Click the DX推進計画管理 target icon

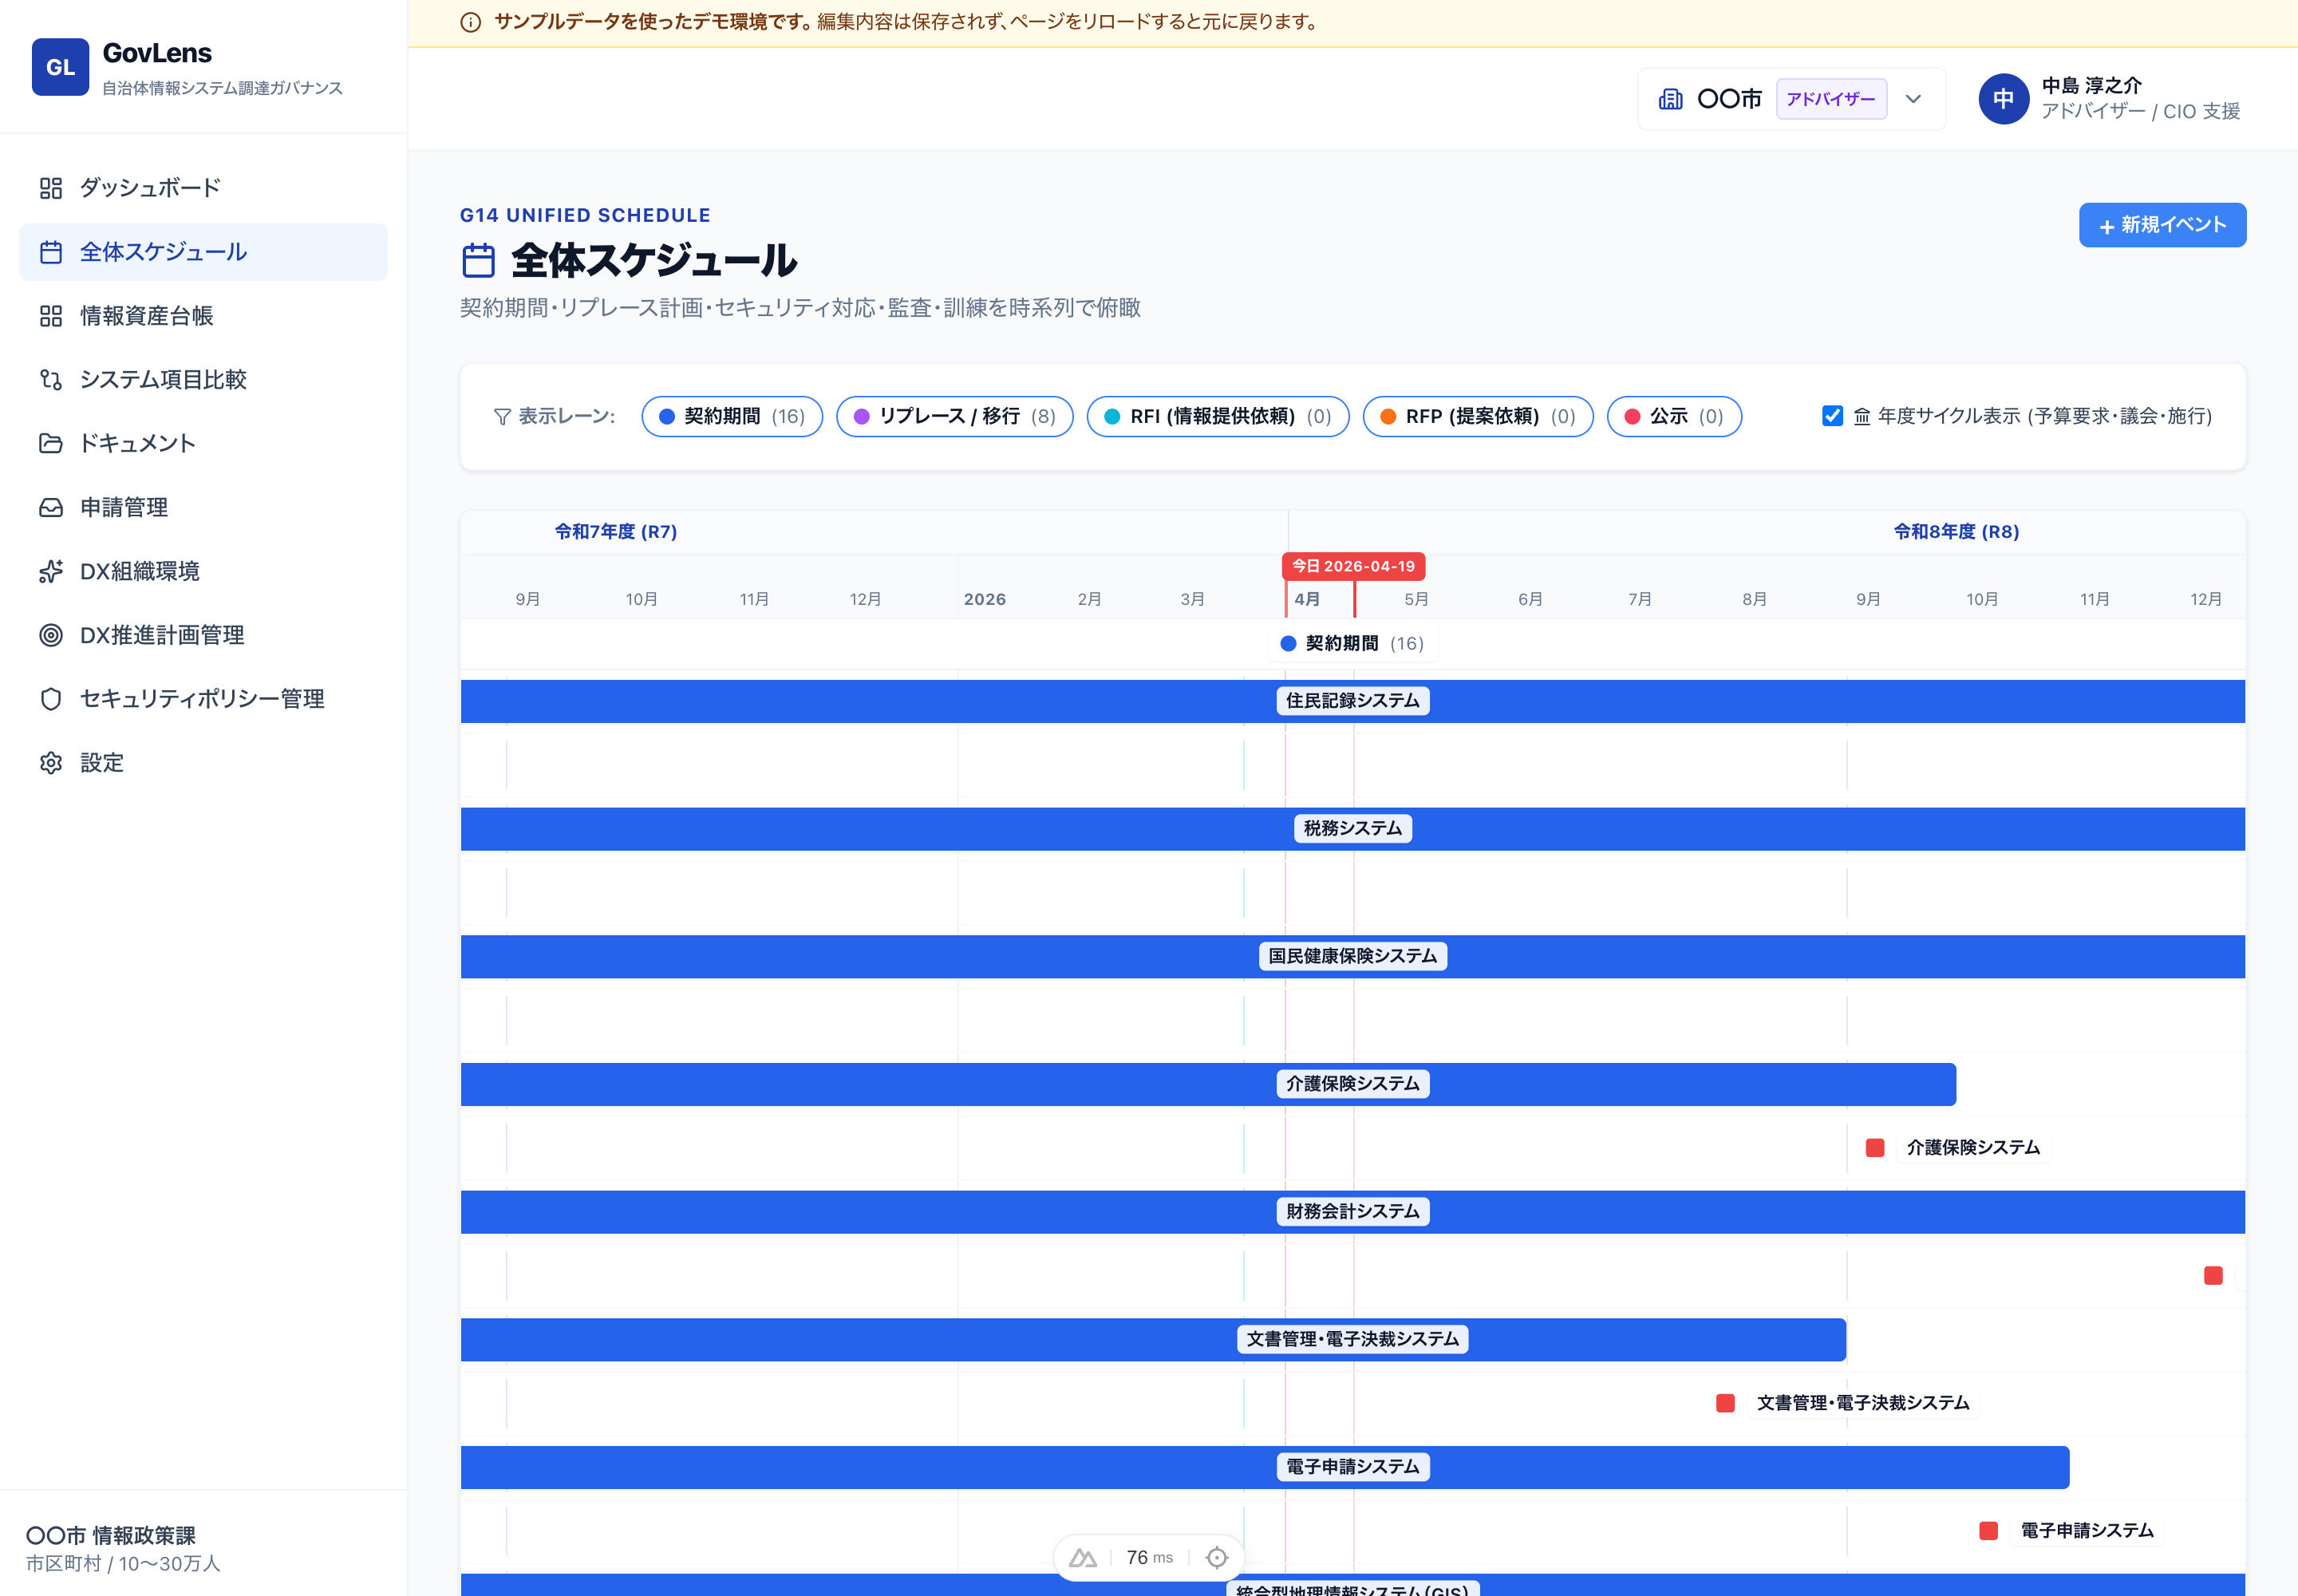coord(51,635)
